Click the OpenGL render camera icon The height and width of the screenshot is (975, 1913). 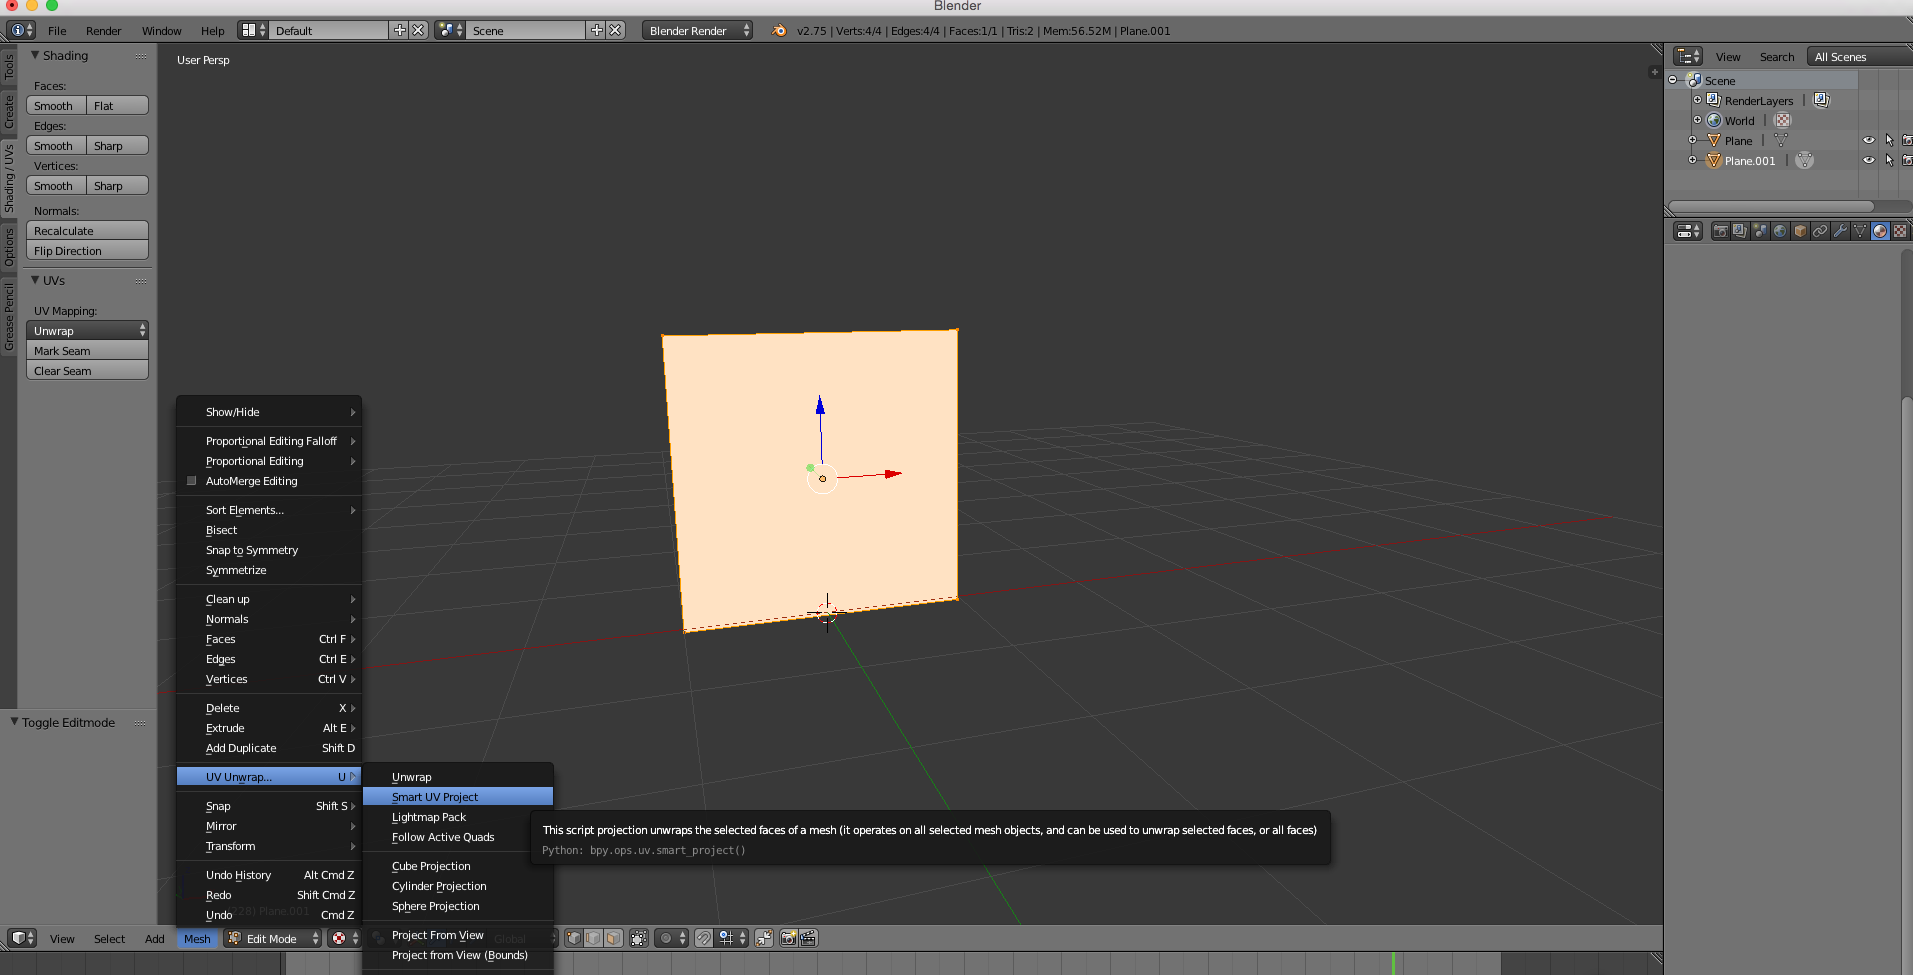788,938
